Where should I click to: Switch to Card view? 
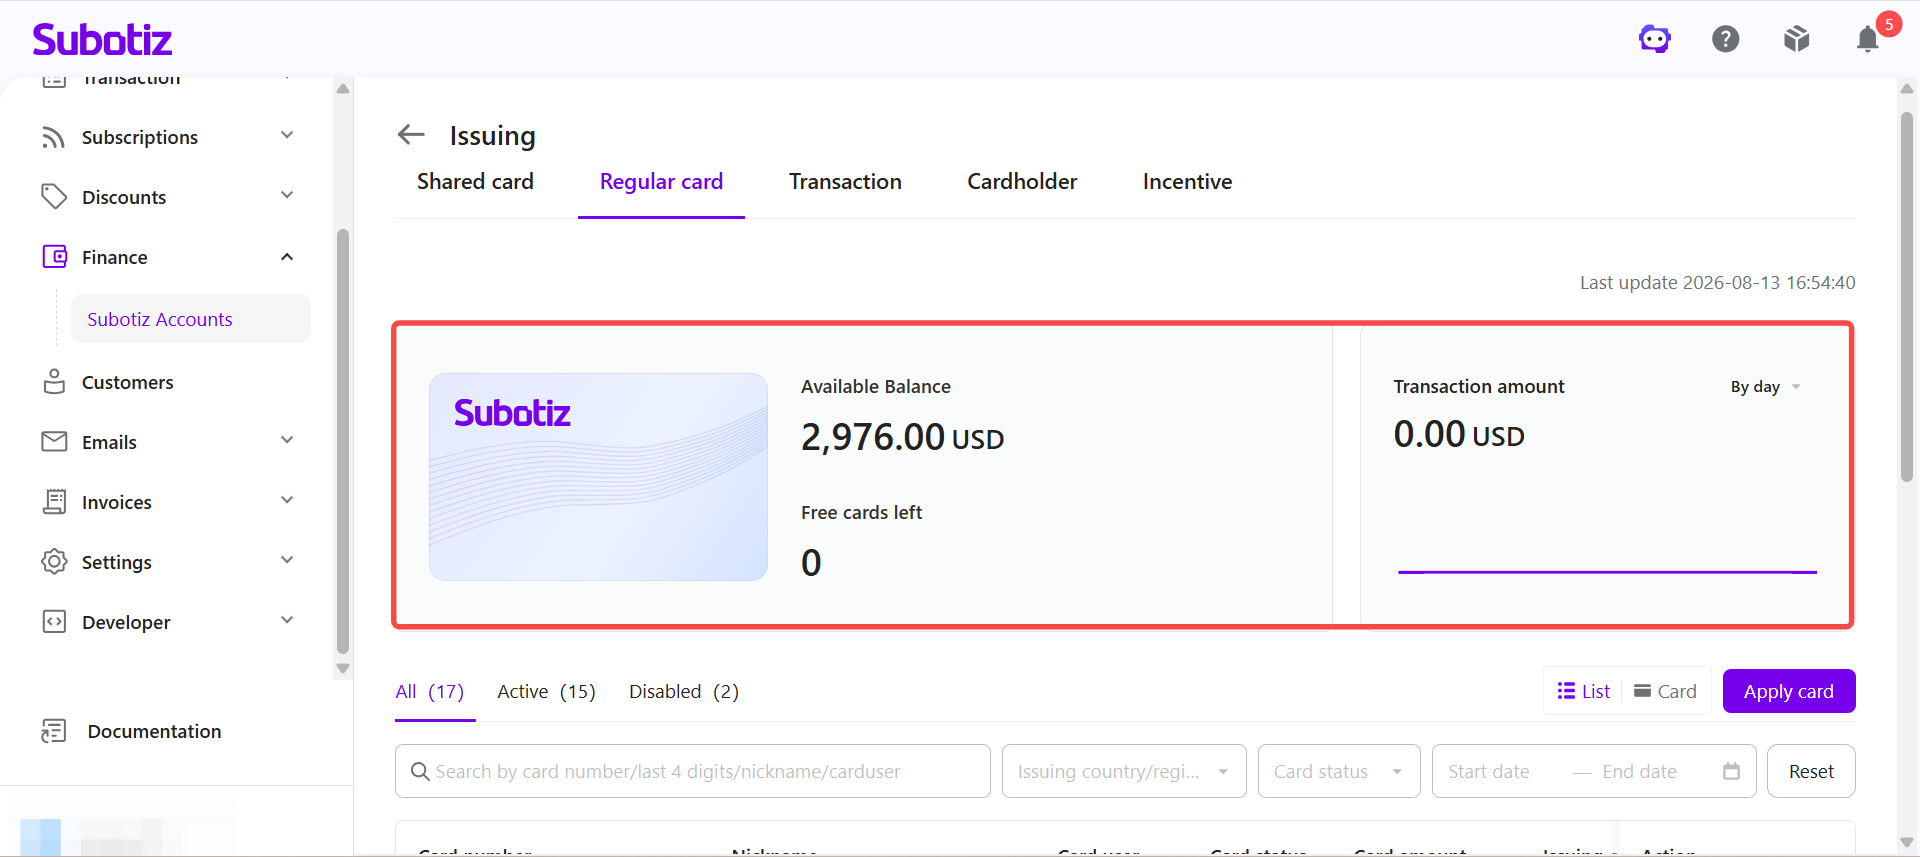point(1665,691)
